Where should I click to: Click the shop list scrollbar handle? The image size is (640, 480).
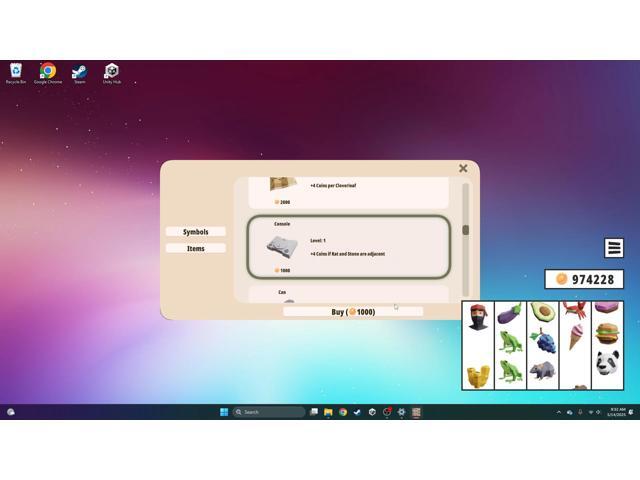pos(465,230)
